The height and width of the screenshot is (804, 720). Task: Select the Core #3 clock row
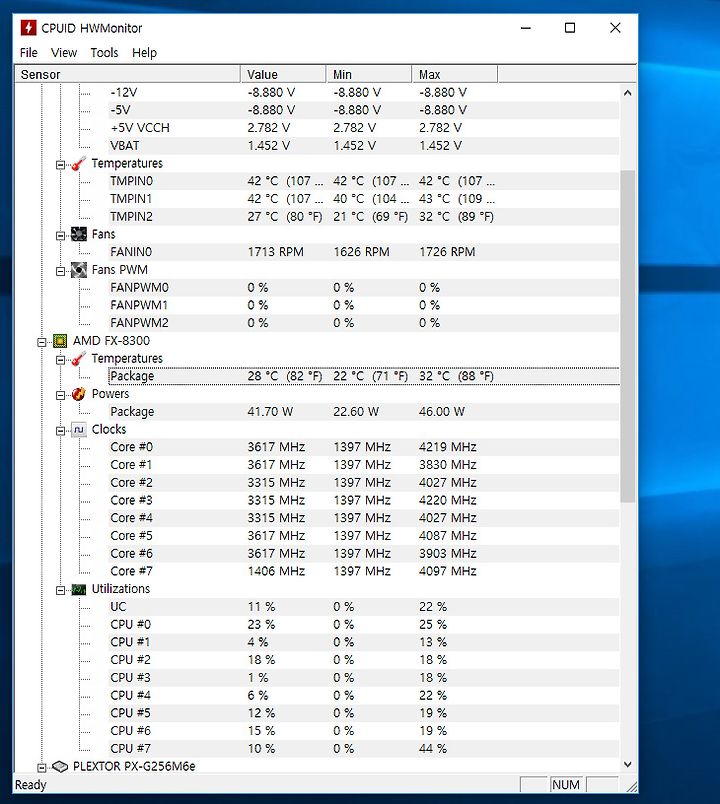tap(363, 500)
